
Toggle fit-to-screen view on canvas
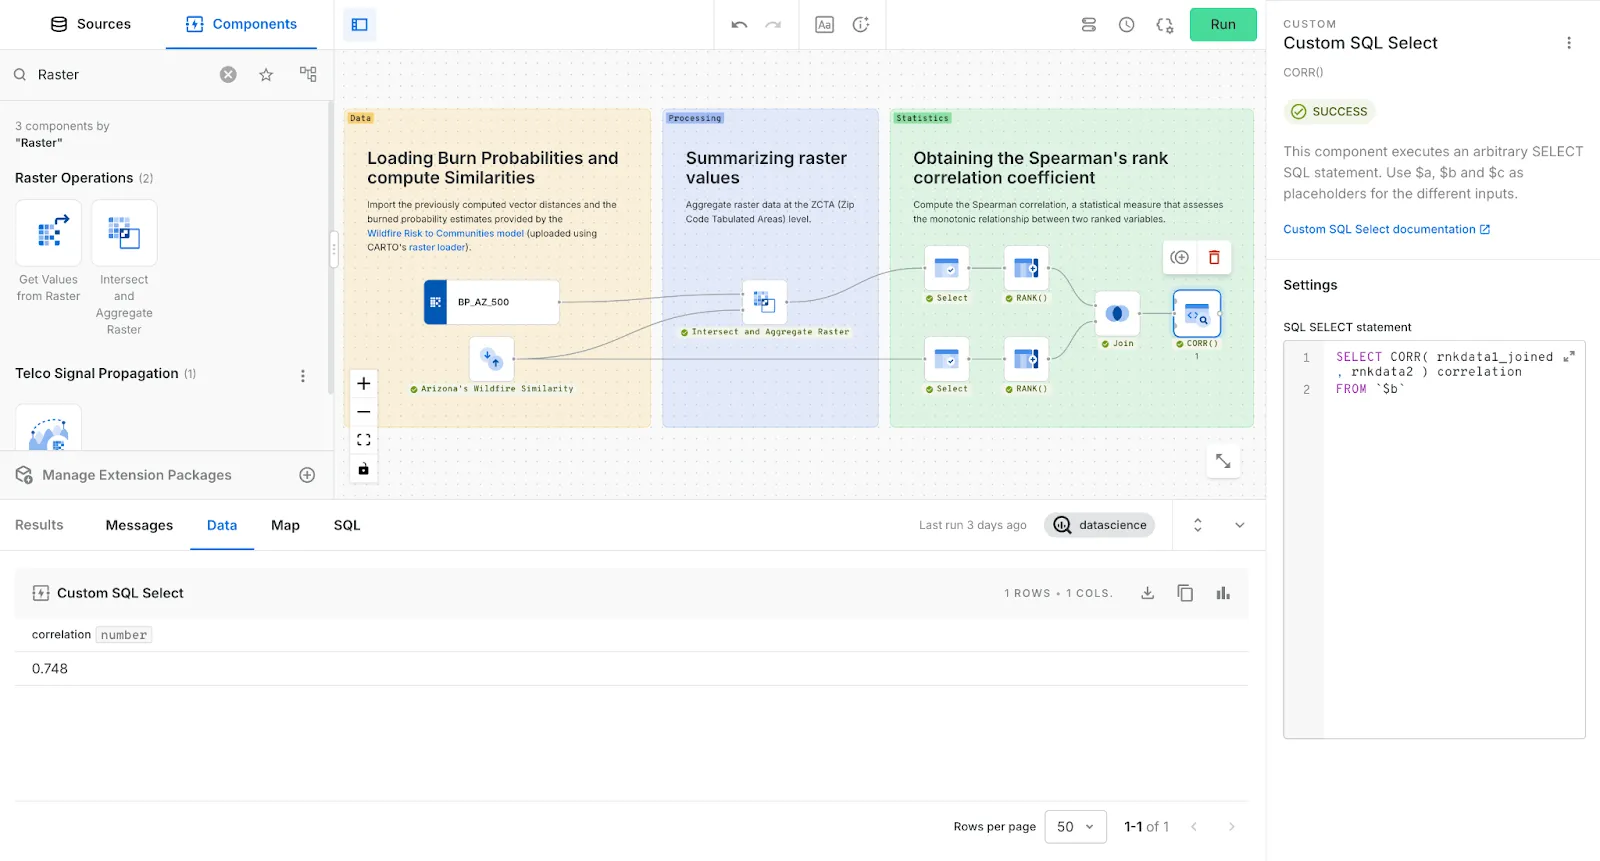point(364,440)
